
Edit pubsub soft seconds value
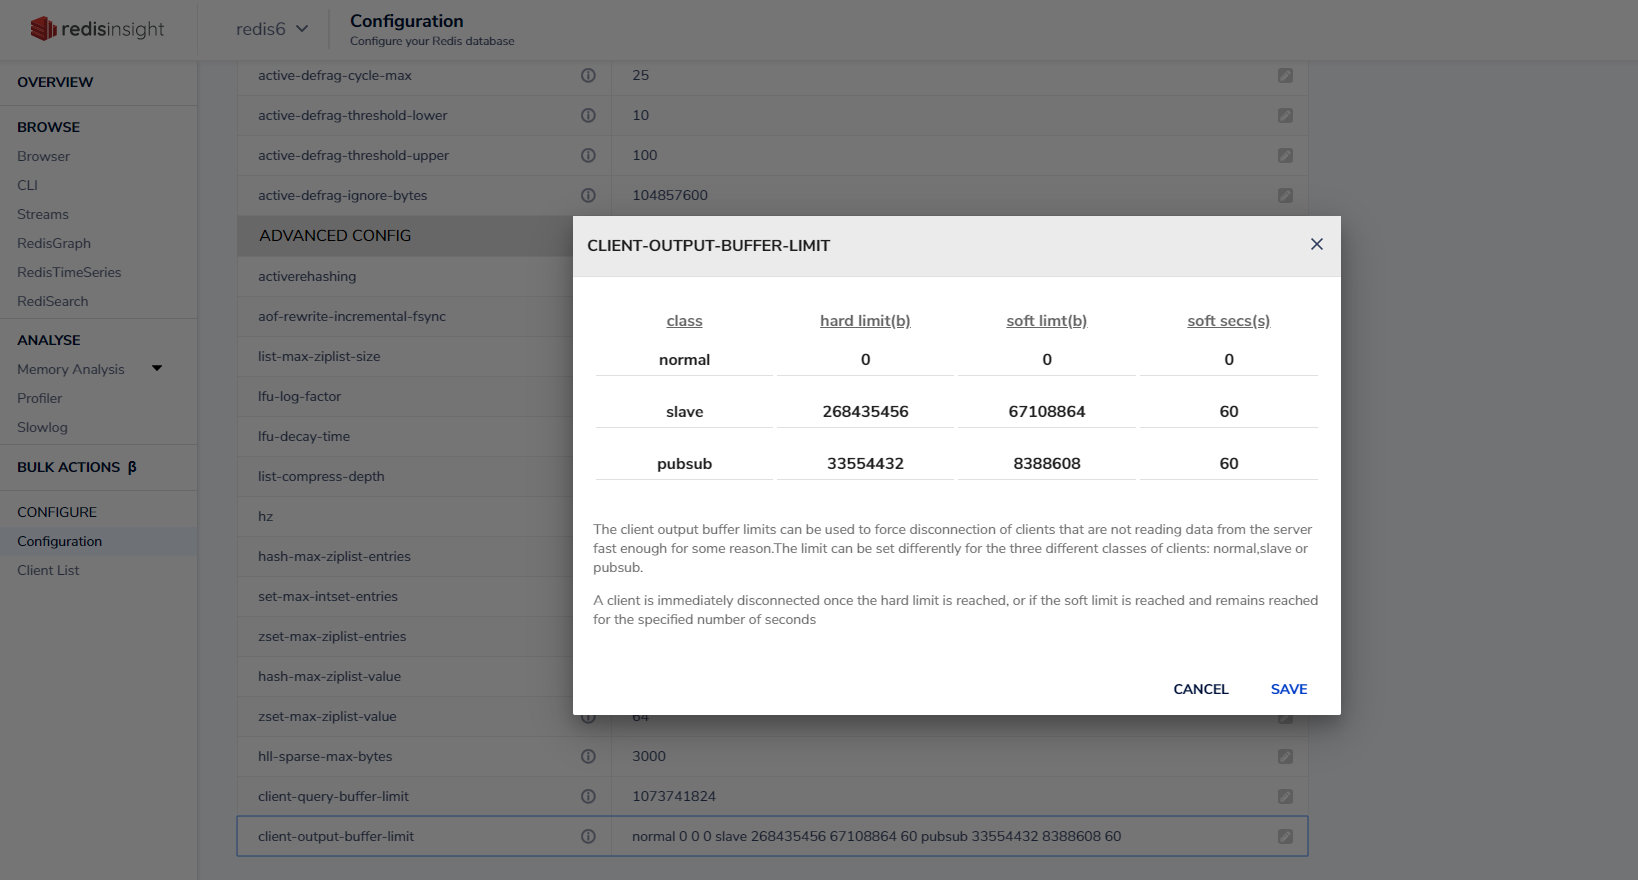[1229, 464]
